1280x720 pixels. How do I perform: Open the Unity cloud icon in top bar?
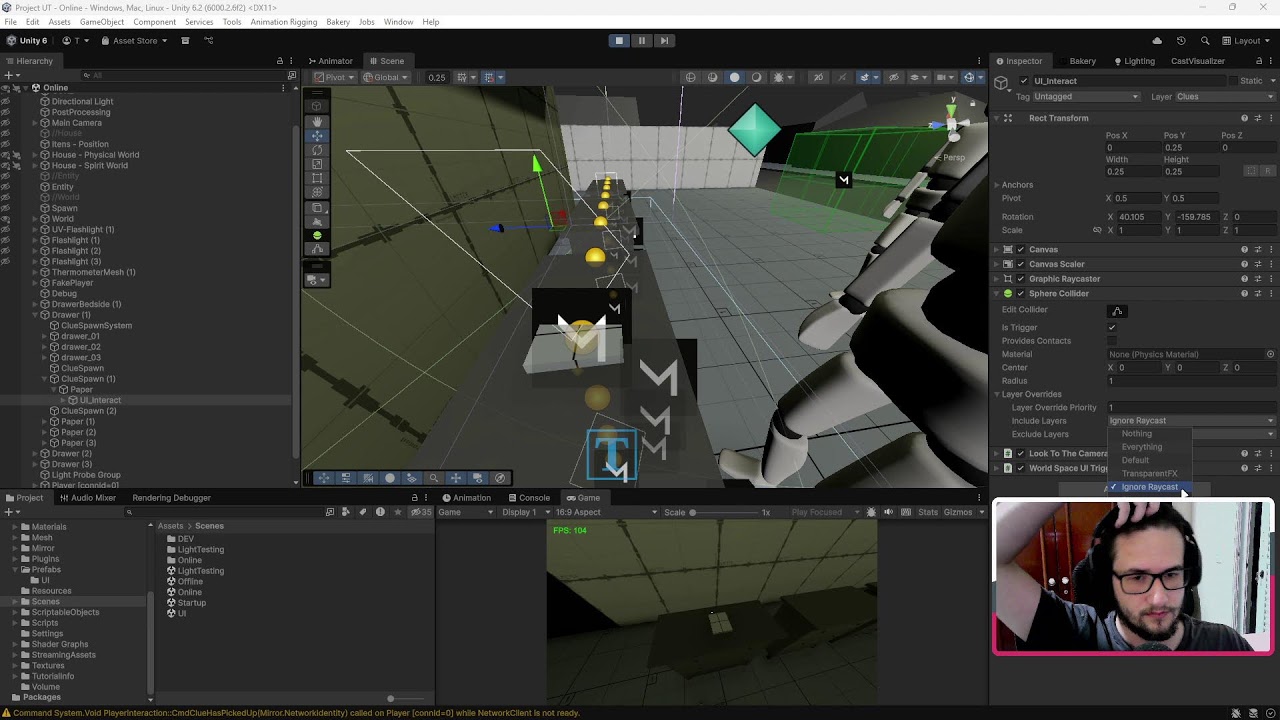pos(1157,41)
